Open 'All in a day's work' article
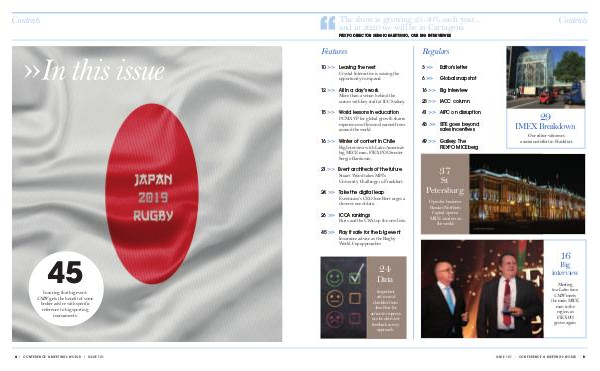 click(358, 90)
